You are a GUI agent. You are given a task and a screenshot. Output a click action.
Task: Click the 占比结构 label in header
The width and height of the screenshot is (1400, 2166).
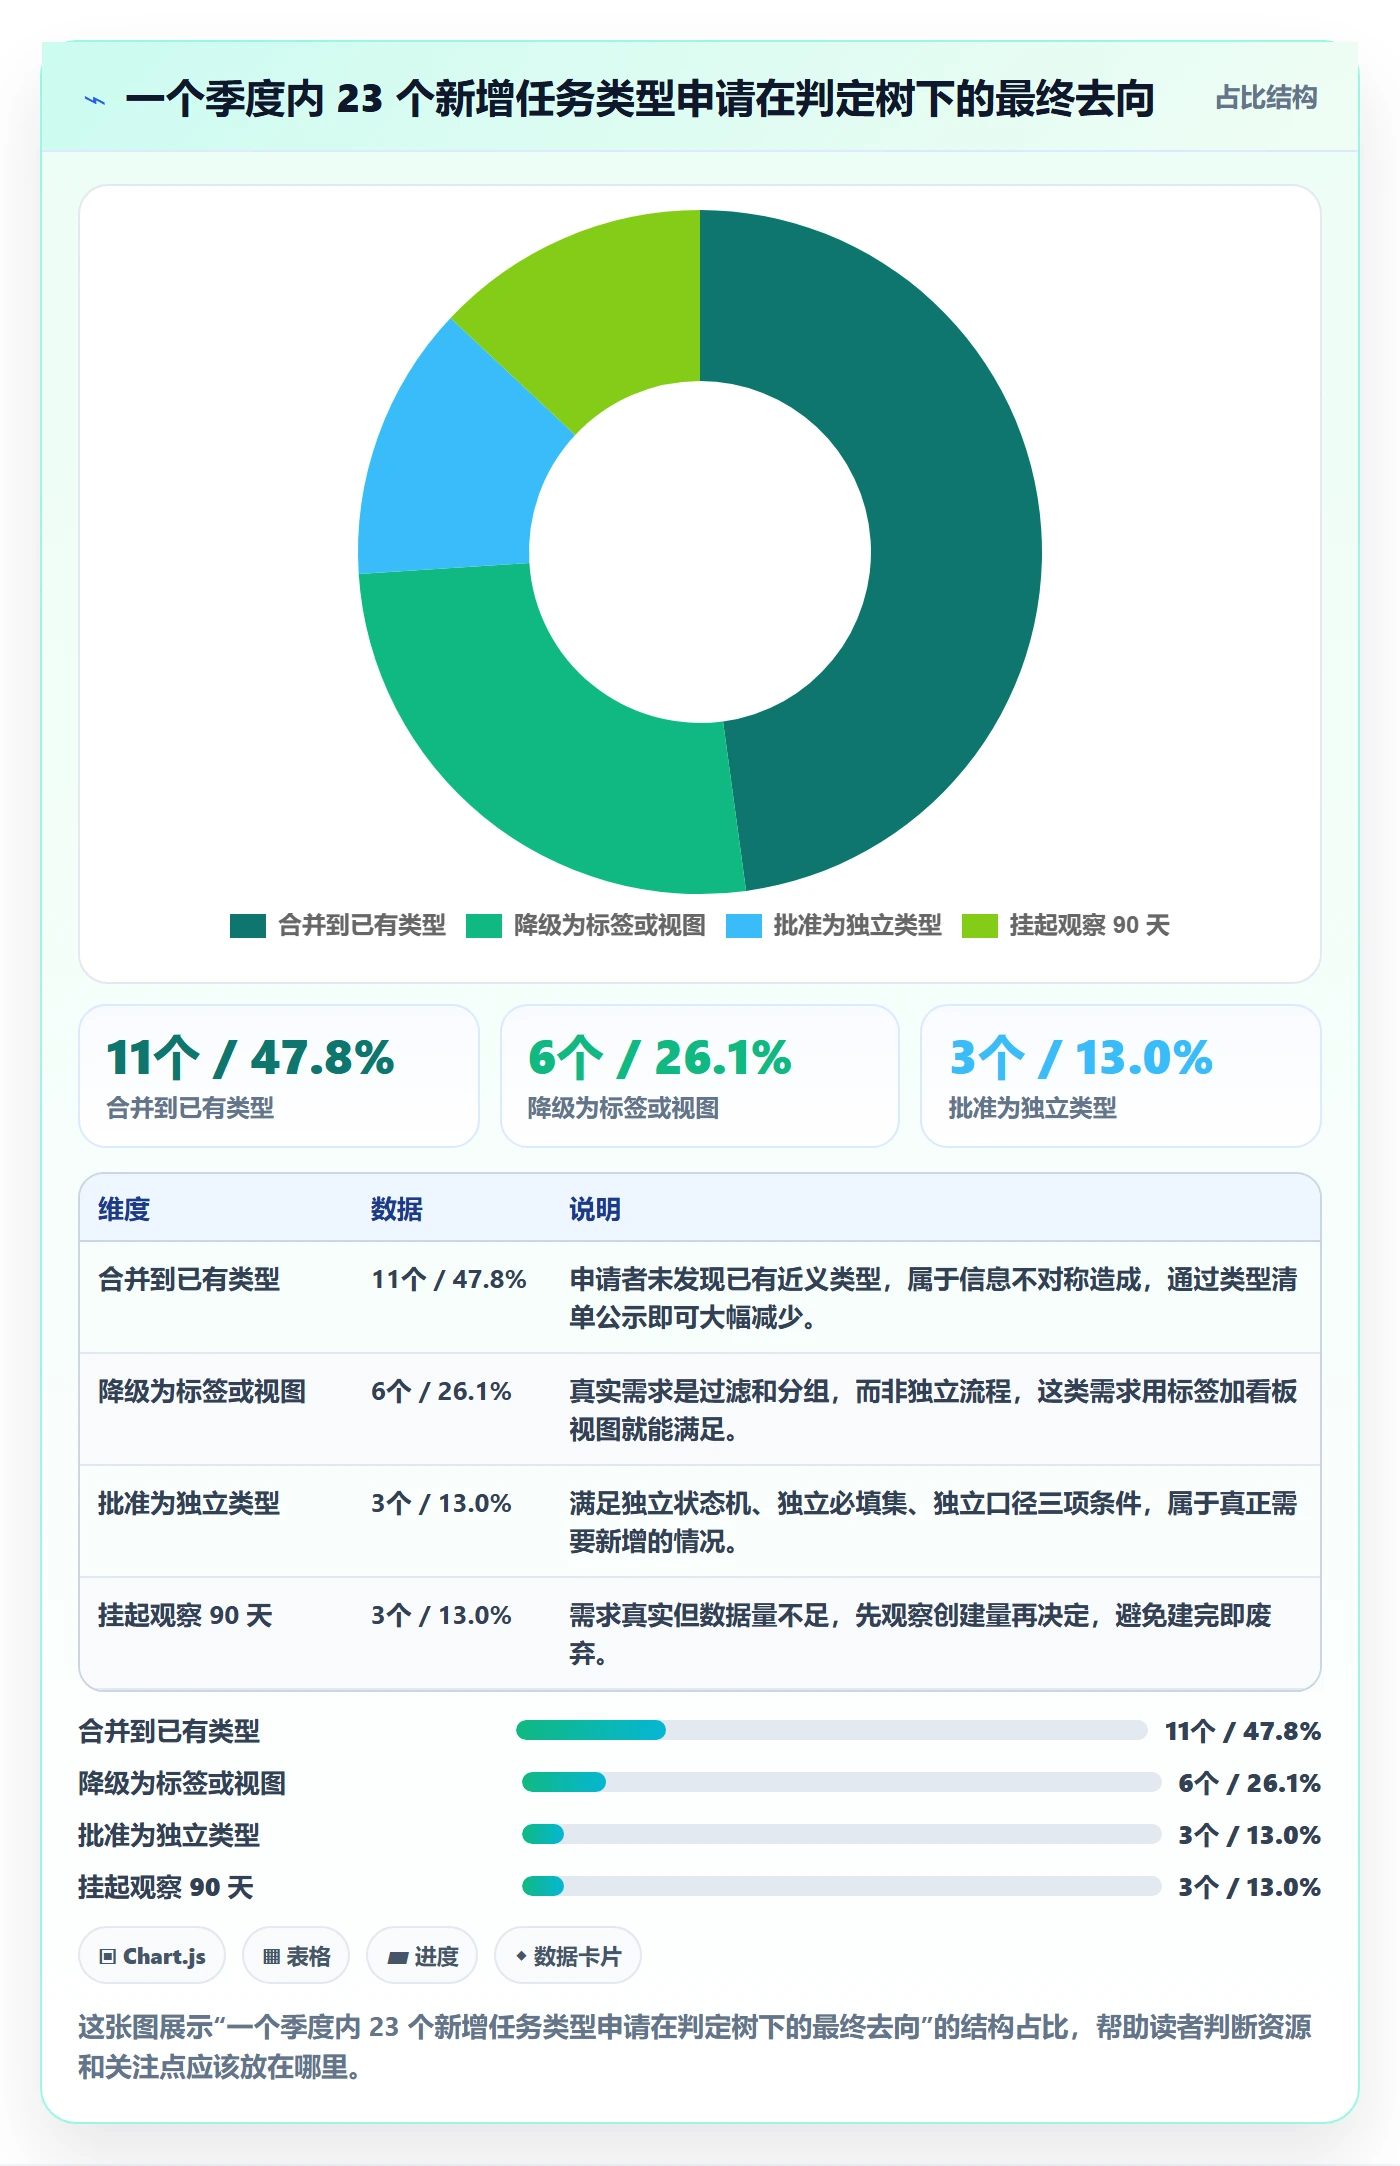(1266, 98)
